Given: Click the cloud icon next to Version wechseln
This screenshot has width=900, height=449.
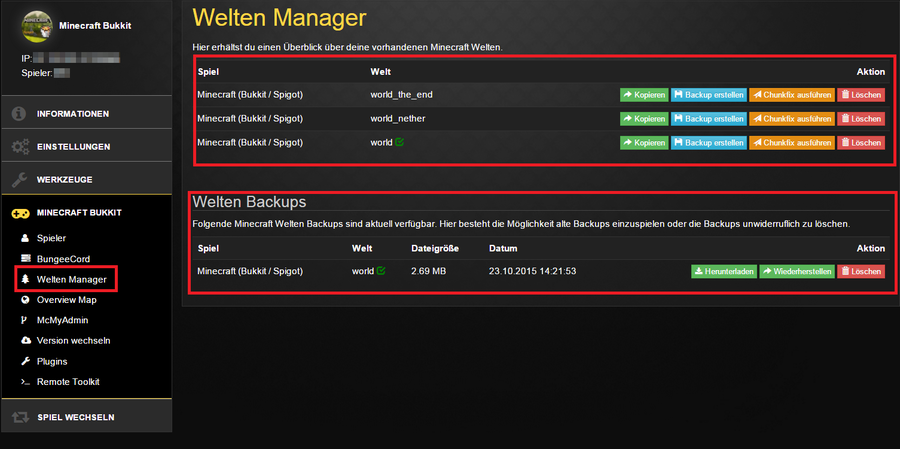Looking at the screenshot, I should [25, 340].
